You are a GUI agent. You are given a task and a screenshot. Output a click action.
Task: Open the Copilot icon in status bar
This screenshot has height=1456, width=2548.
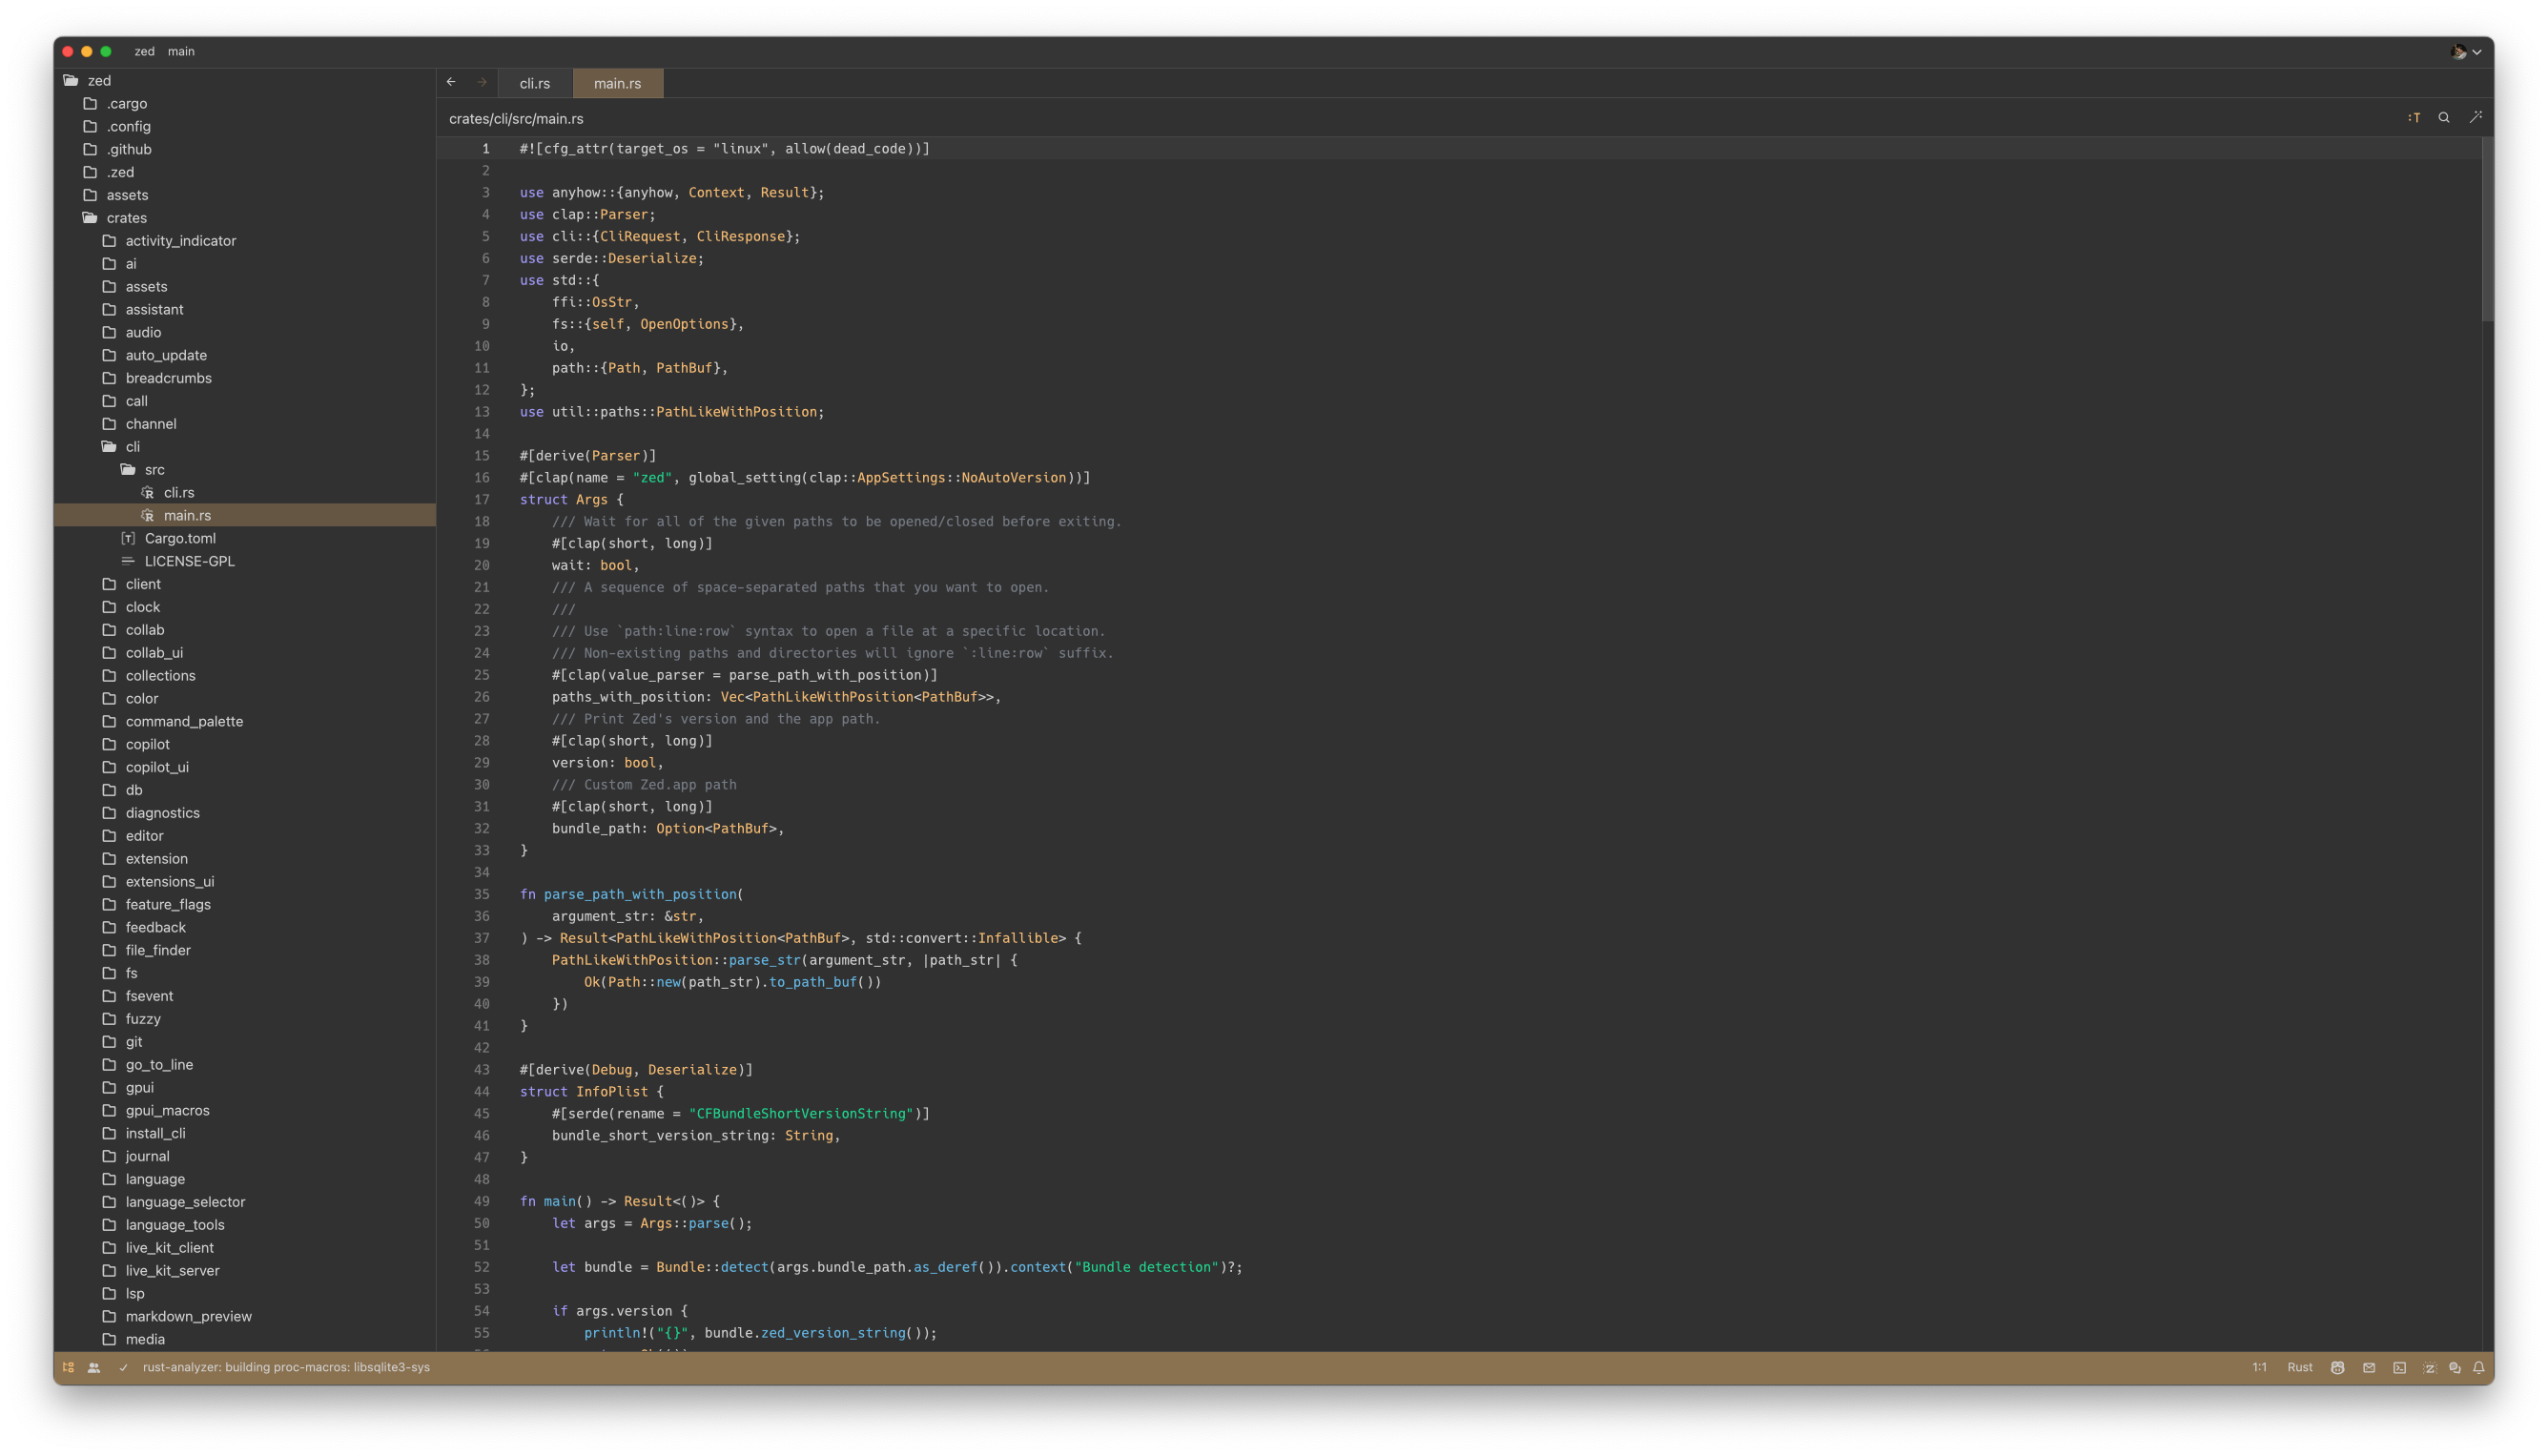pos(2338,1367)
